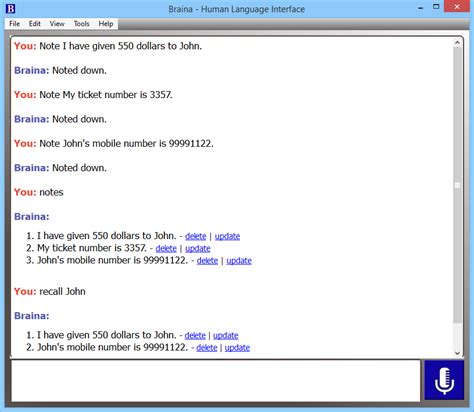Minimize the Braina window
The width and height of the screenshot is (474, 412).
pyautogui.click(x=421, y=8)
